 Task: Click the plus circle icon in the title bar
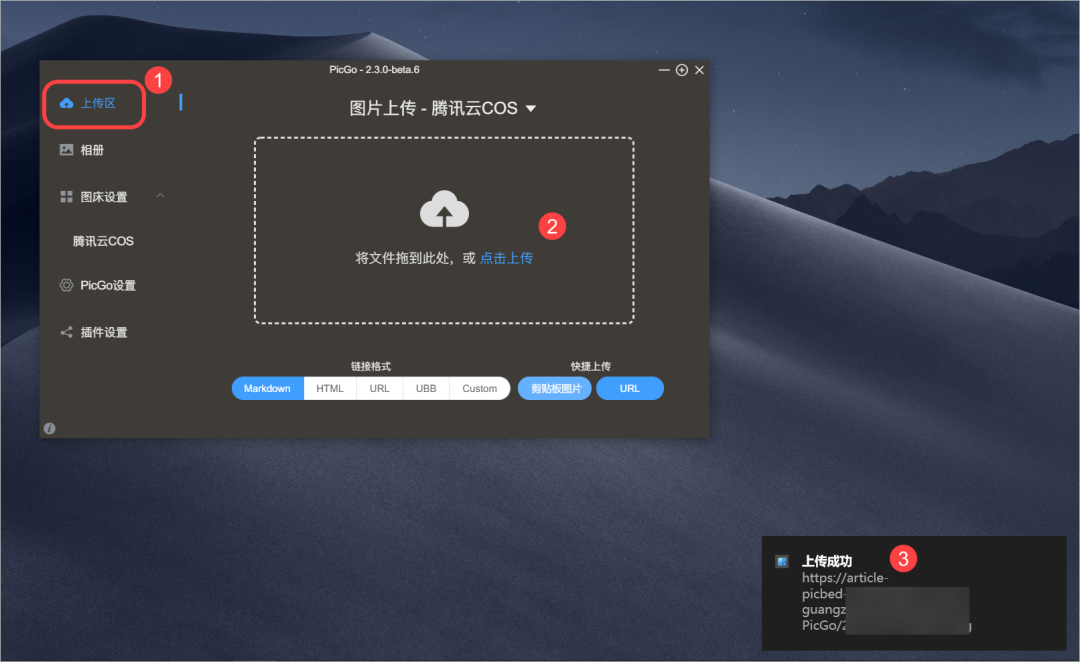[x=682, y=70]
